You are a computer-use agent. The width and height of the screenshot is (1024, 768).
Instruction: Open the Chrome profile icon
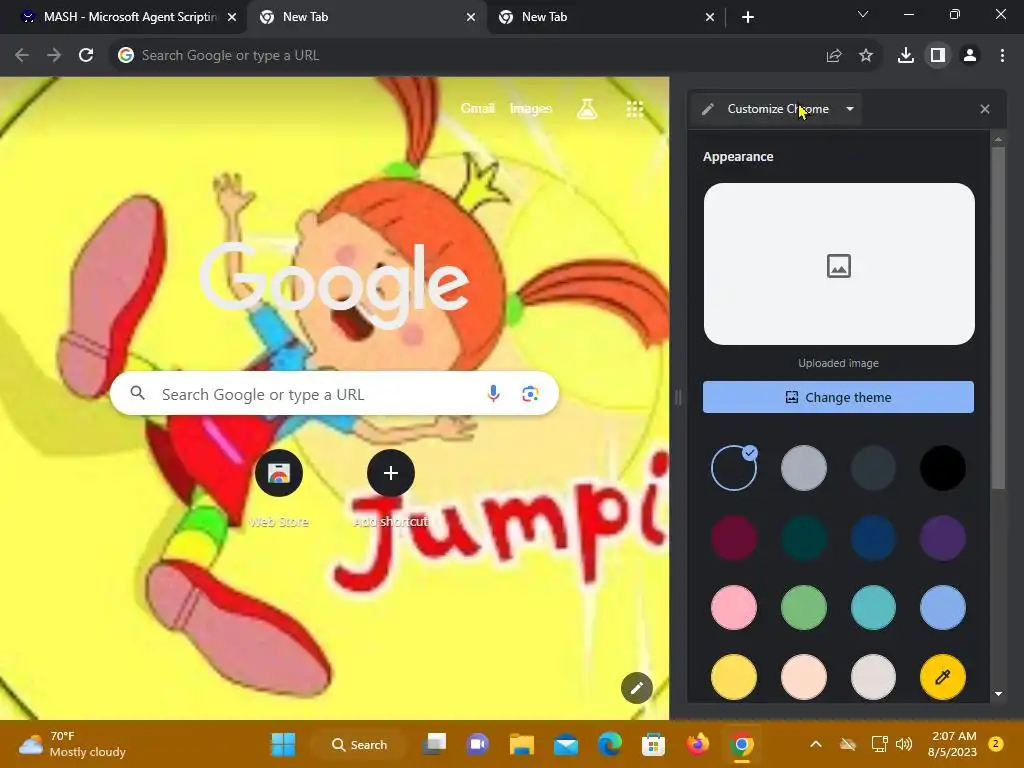click(x=970, y=56)
